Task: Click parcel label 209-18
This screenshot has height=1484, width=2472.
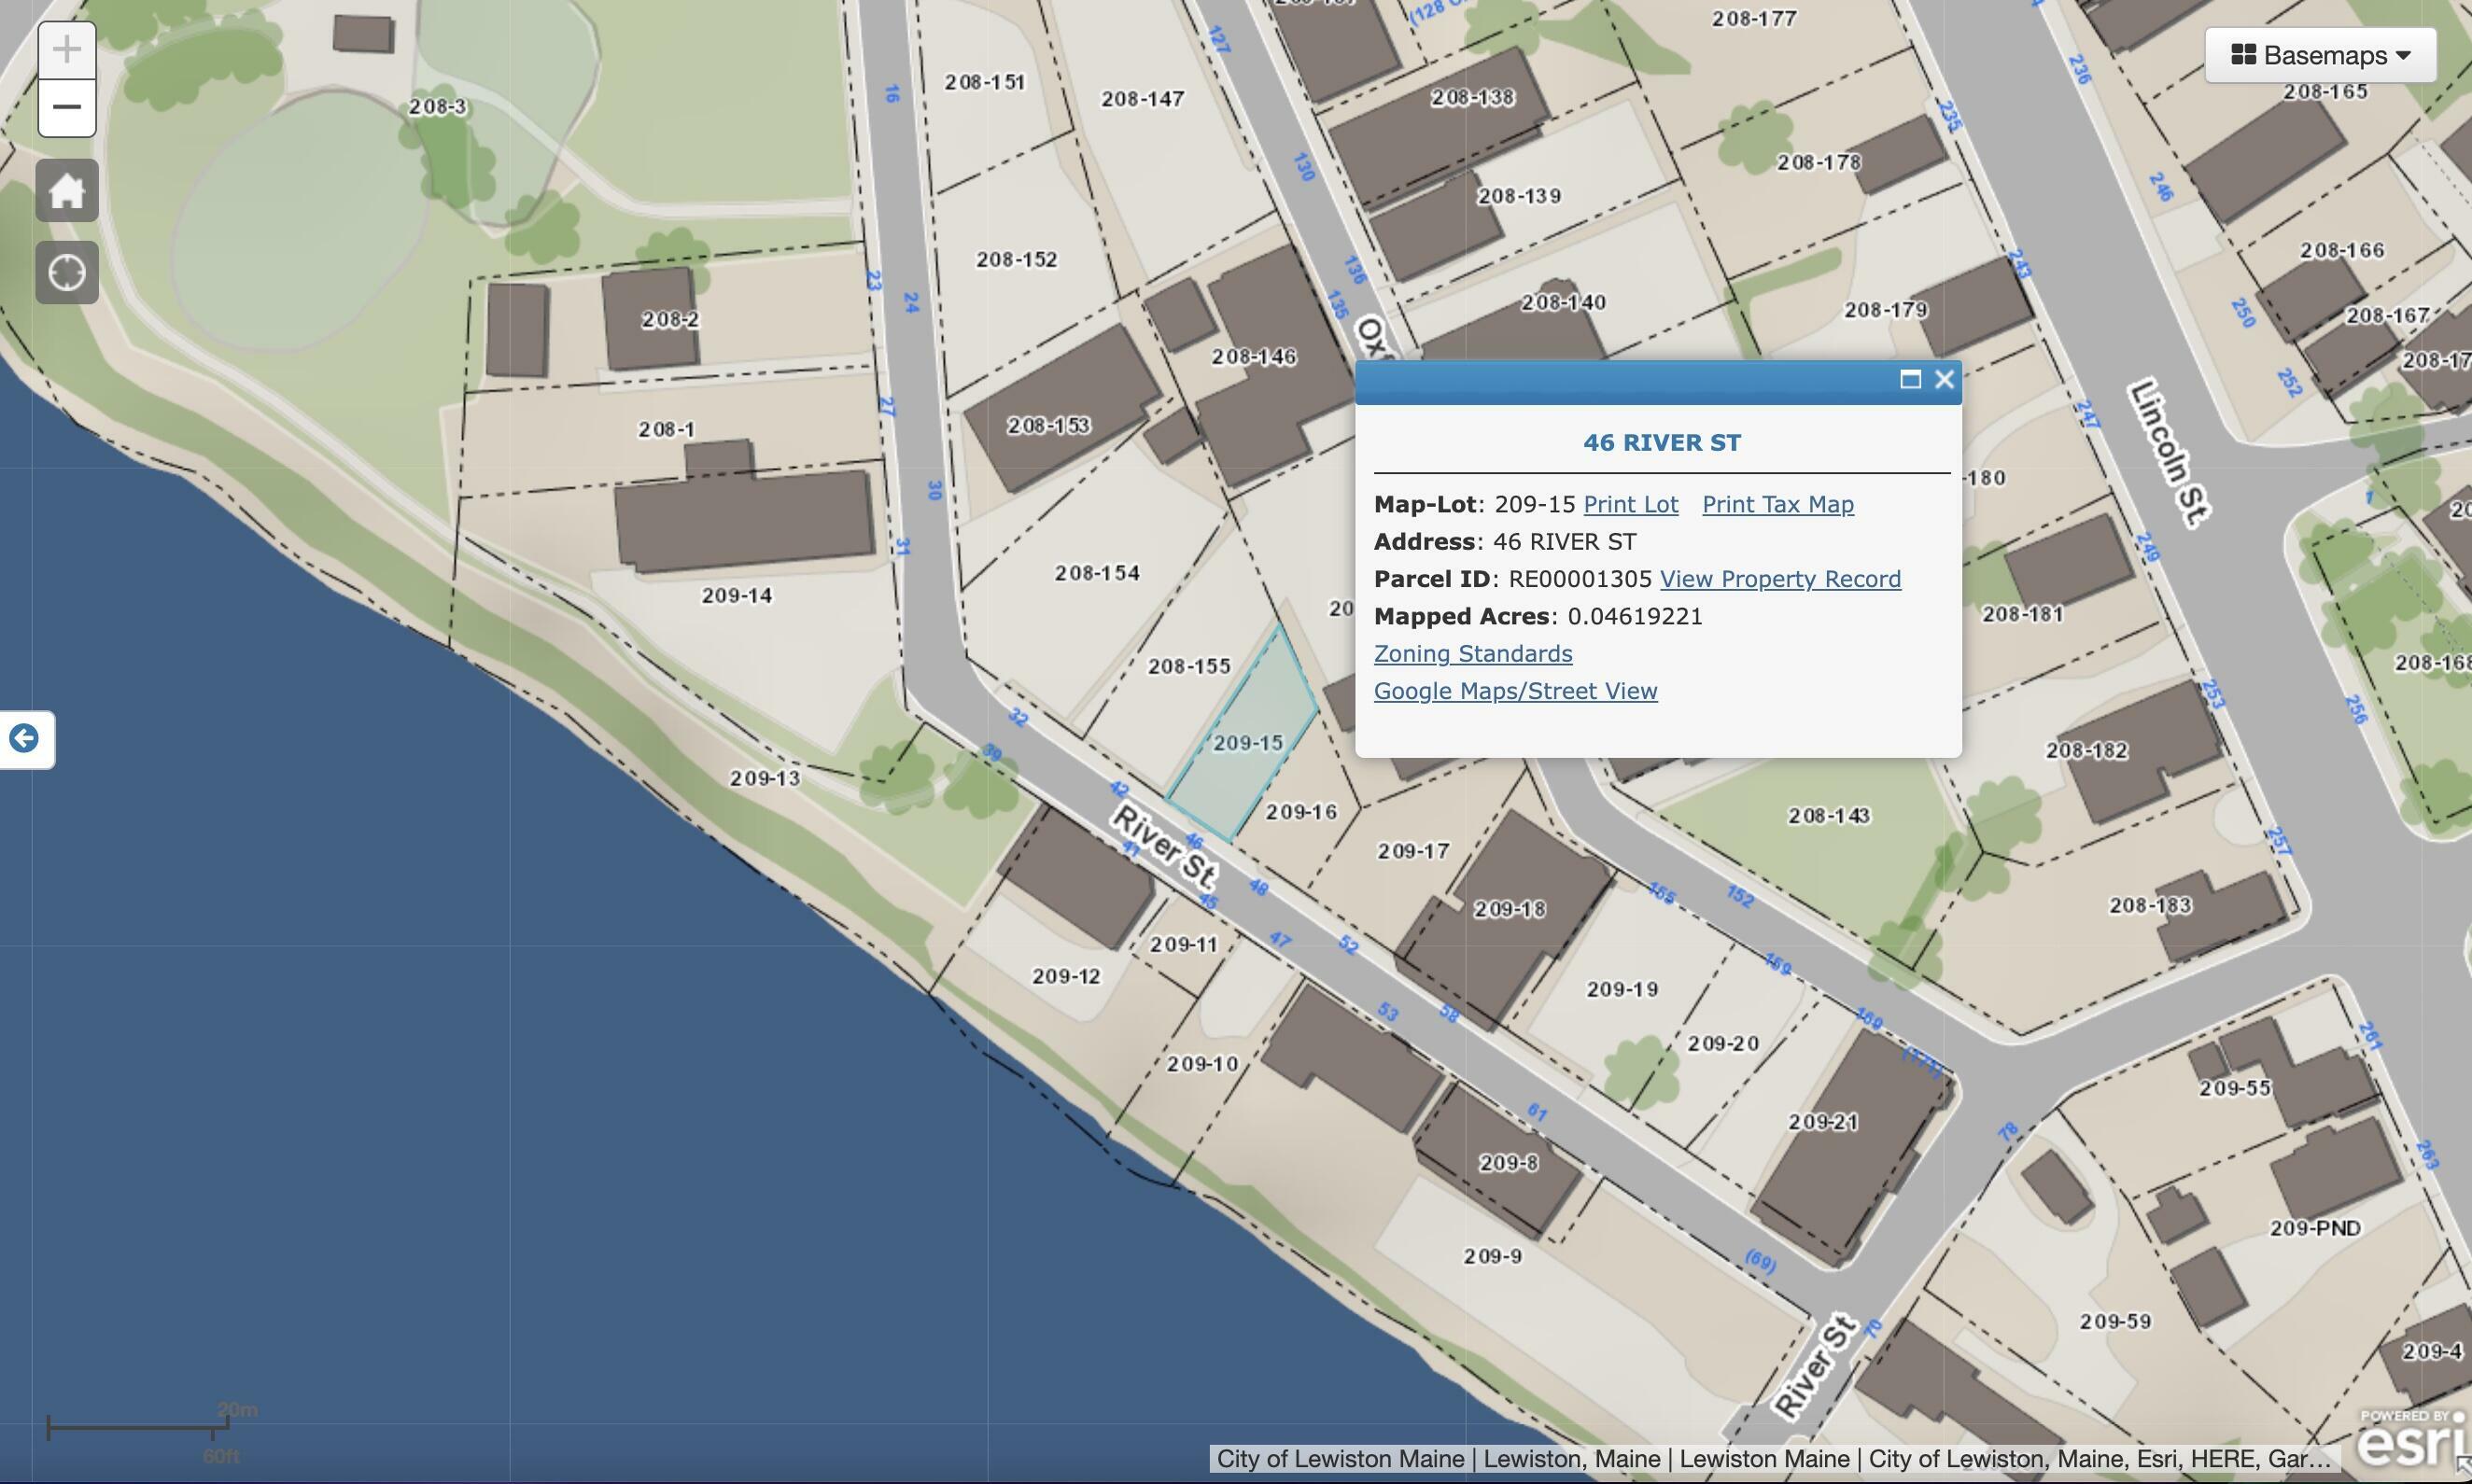Action: coord(1510,909)
